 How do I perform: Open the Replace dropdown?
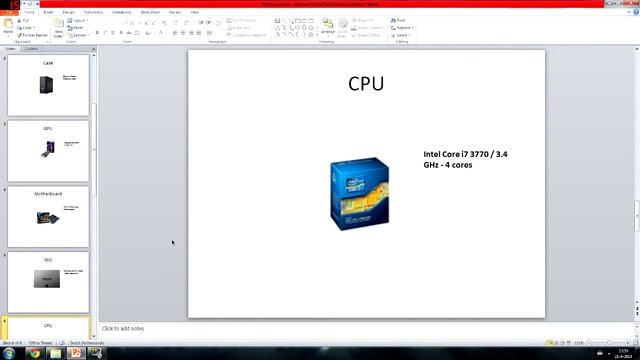(x=402, y=28)
